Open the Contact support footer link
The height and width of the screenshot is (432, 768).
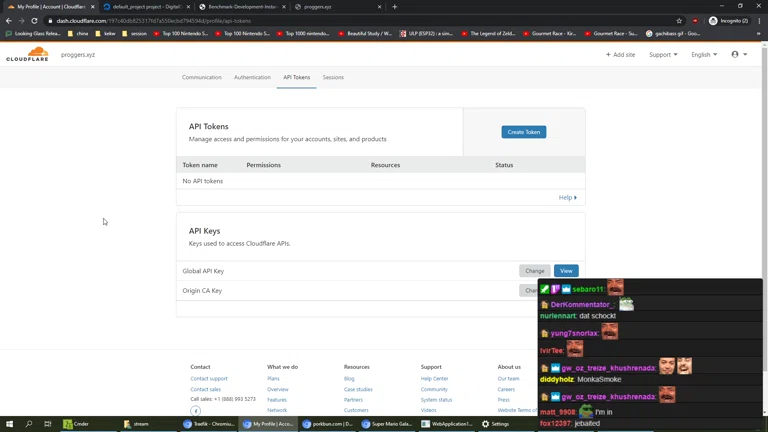coord(209,379)
